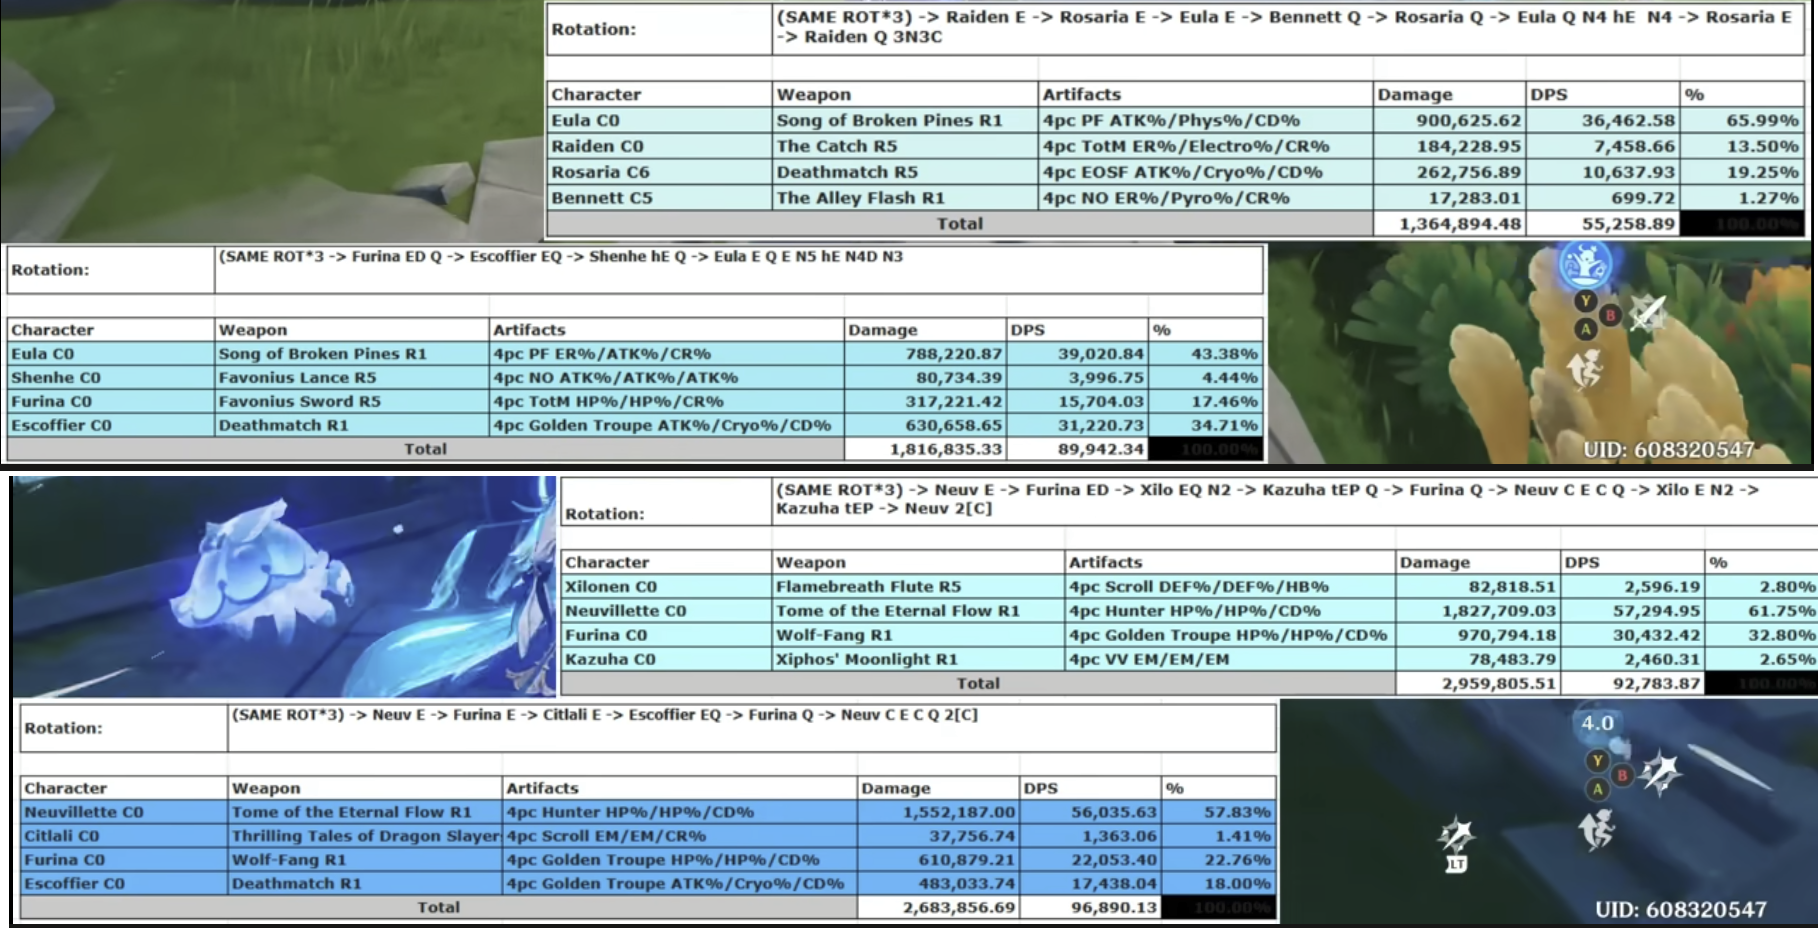This screenshot has width=1818, height=928.
Task: Select '4pc Scroll EM/EM/CR%' artifacts cell
Action: pyautogui.click(x=680, y=836)
